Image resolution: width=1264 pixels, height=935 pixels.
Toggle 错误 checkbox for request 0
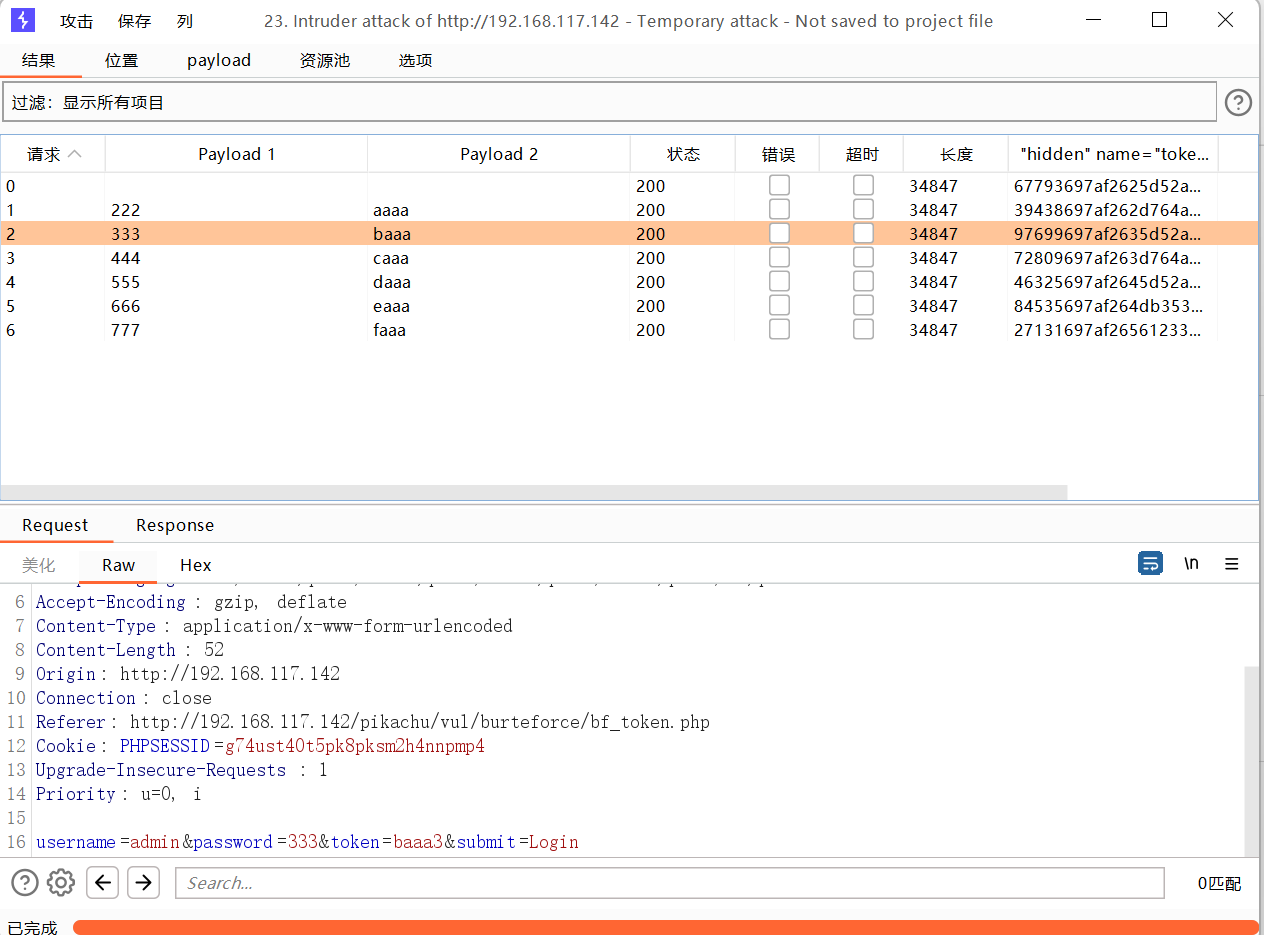point(779,185)
